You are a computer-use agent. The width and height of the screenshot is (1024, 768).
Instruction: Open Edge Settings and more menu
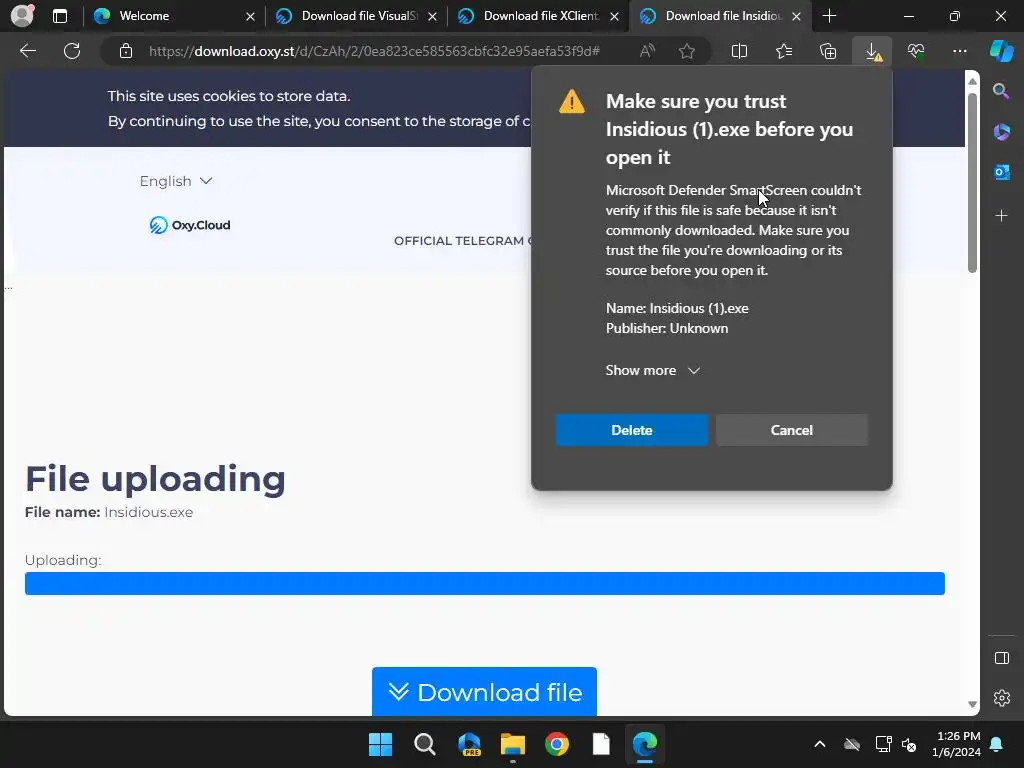click(x=959, y=51)
